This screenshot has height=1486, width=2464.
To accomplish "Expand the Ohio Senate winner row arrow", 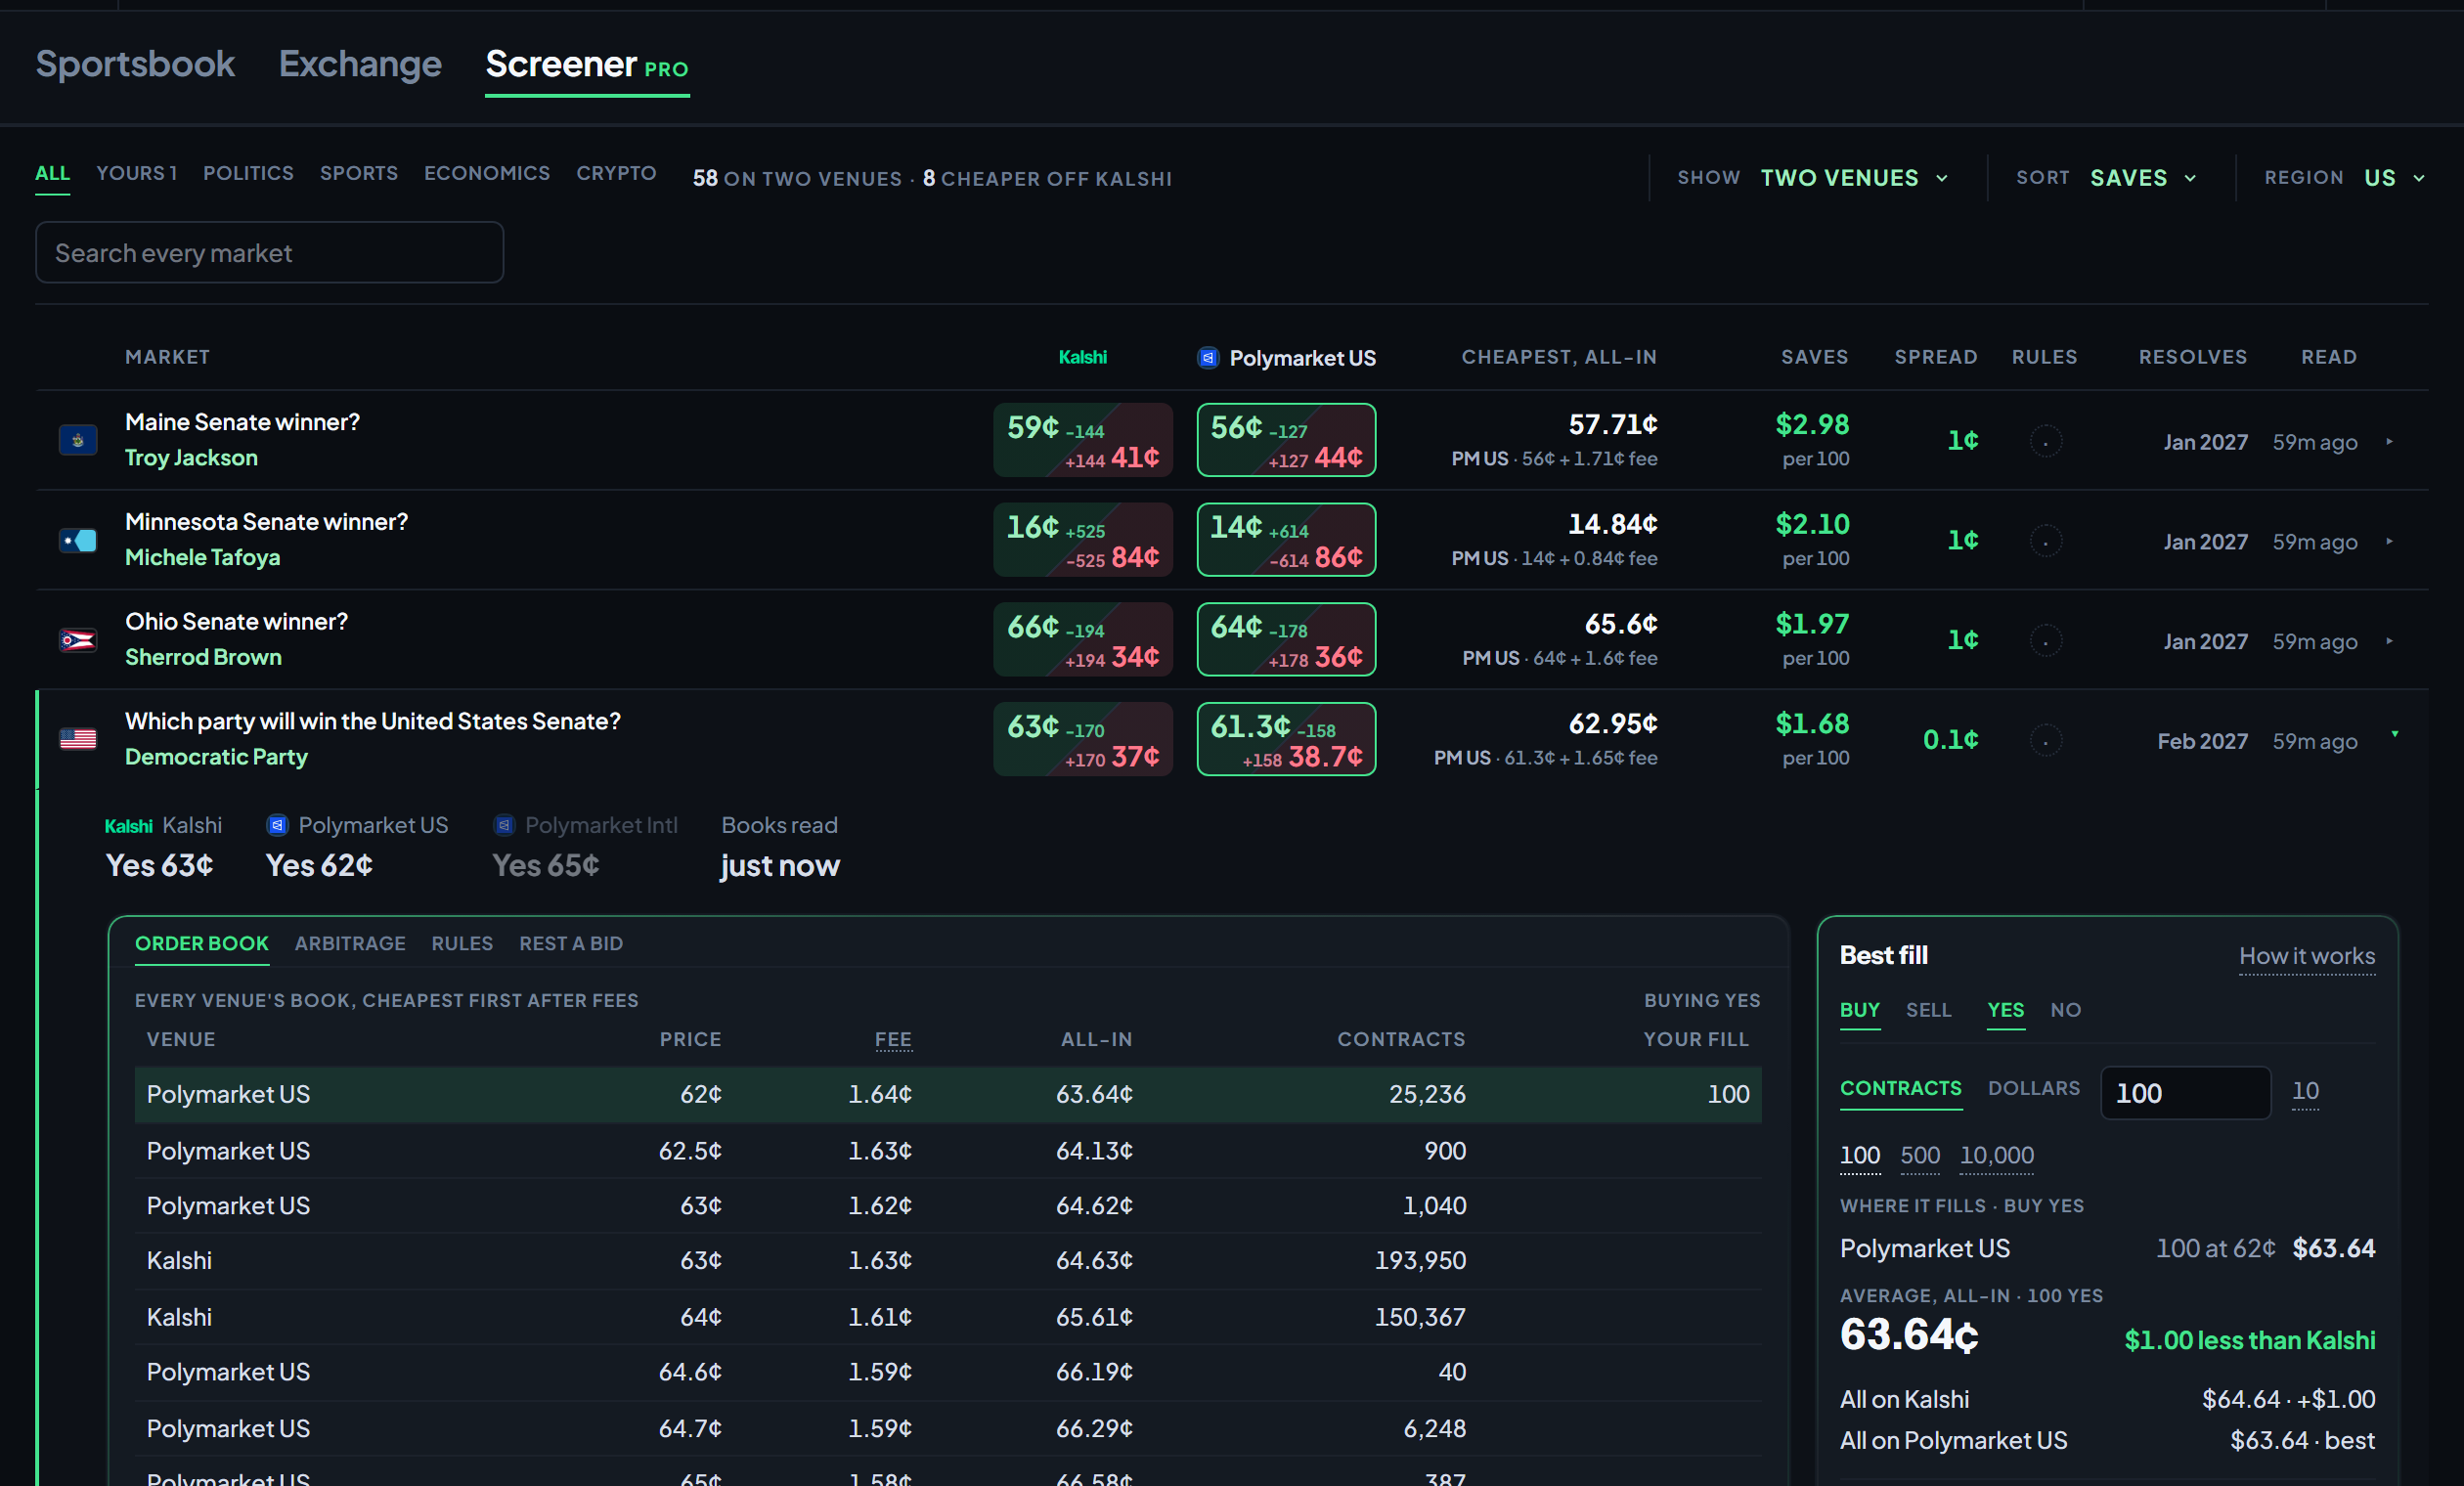I will click(x=2390, y=641).
